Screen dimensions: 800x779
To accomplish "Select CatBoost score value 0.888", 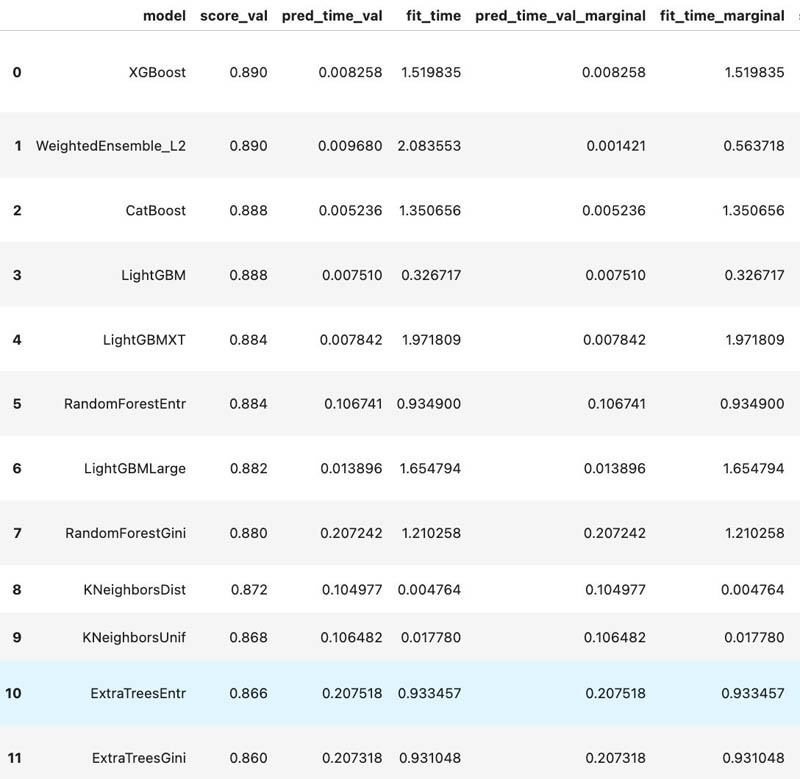I will [x=248, y=210].
